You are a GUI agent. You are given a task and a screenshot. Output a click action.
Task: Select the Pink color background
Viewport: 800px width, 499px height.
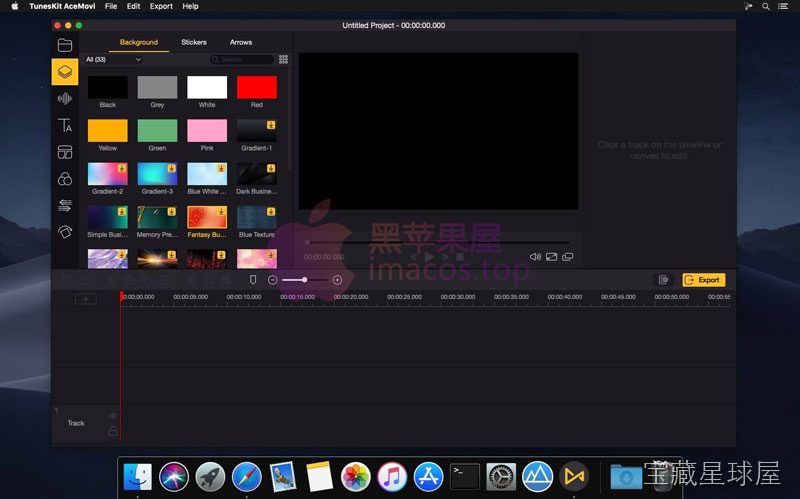207,131
